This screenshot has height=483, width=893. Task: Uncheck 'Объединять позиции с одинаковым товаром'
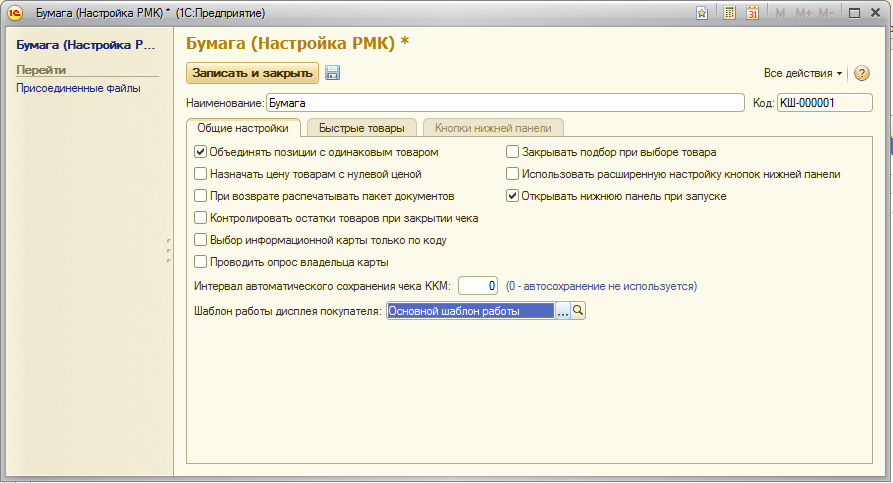(x=201, y=153)
